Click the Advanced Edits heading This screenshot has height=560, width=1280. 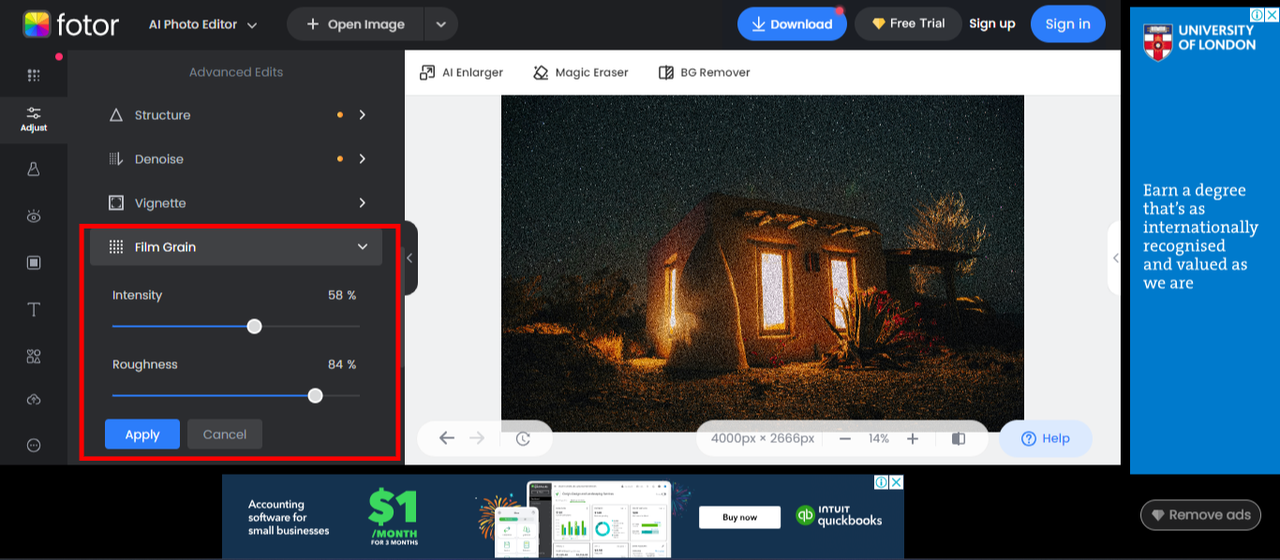coord(236,72)
